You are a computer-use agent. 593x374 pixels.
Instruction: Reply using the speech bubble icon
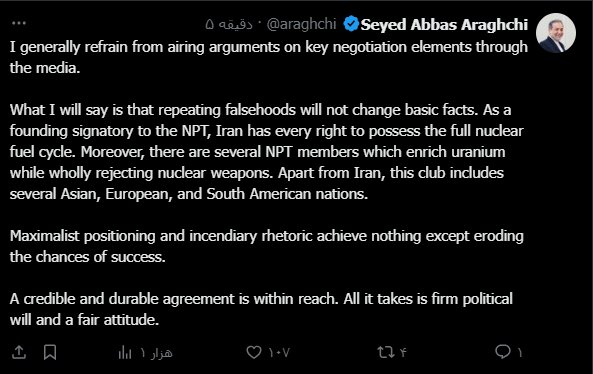pos(503,352)
